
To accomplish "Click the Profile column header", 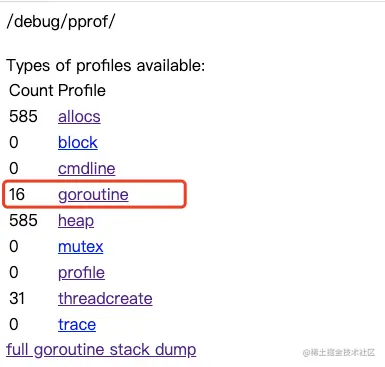I will coord(82,91).
